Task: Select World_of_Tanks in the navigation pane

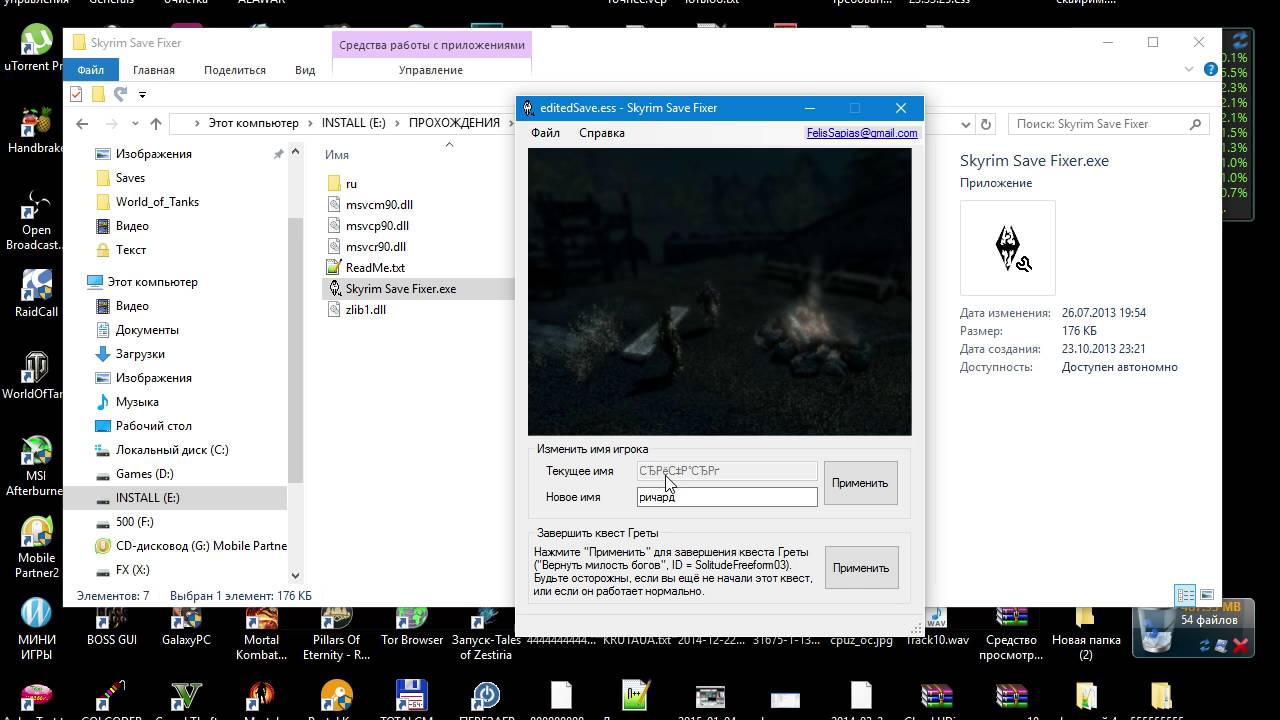Action: (x=157, y=202)
